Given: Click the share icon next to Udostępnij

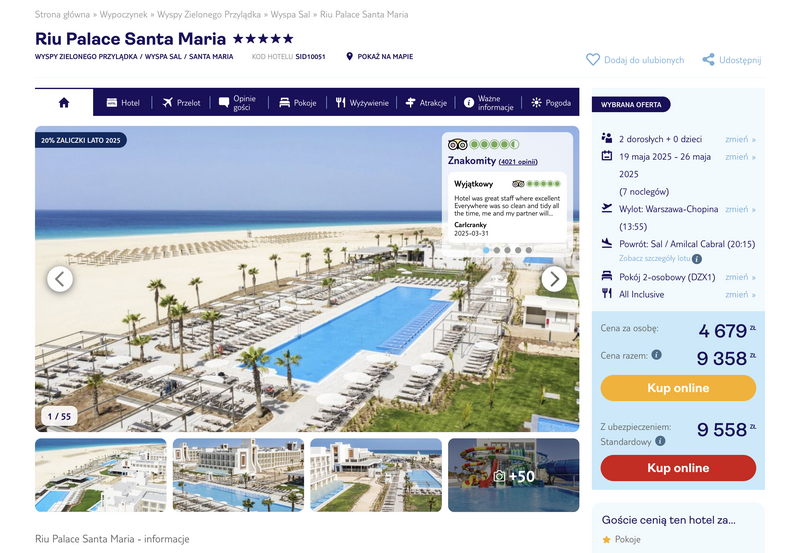Looking at the screenshot, I should [x=708, y=60].
